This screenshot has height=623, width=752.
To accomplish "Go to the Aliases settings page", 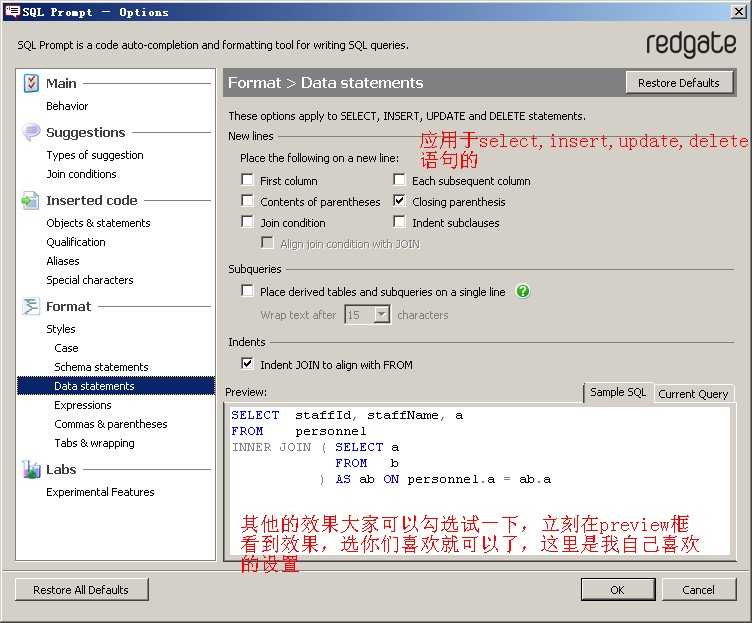I will click(x=63, y=261).
